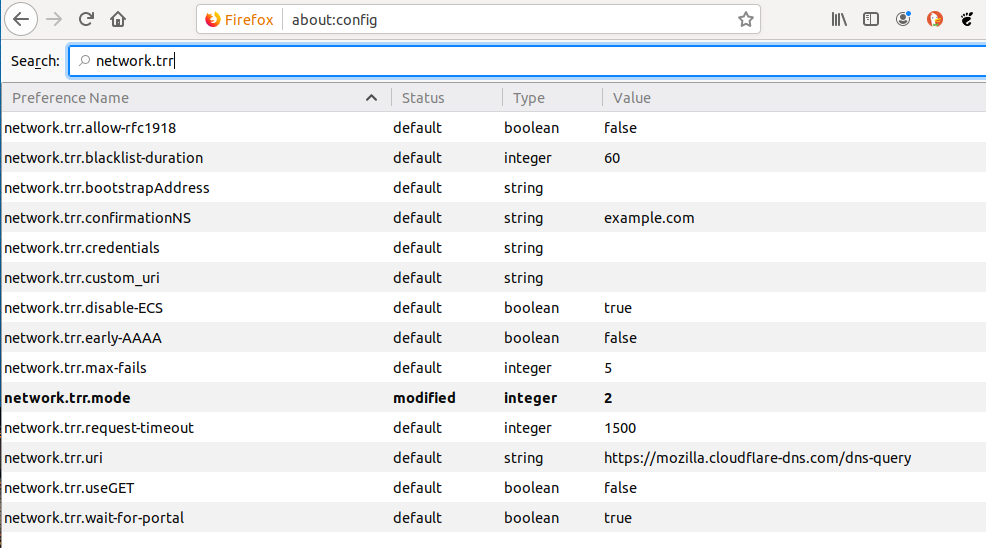Open the DuckDuckGo extension icon
Image resolution: width=986 pixels, height=548 pixels.
point(935,19)
